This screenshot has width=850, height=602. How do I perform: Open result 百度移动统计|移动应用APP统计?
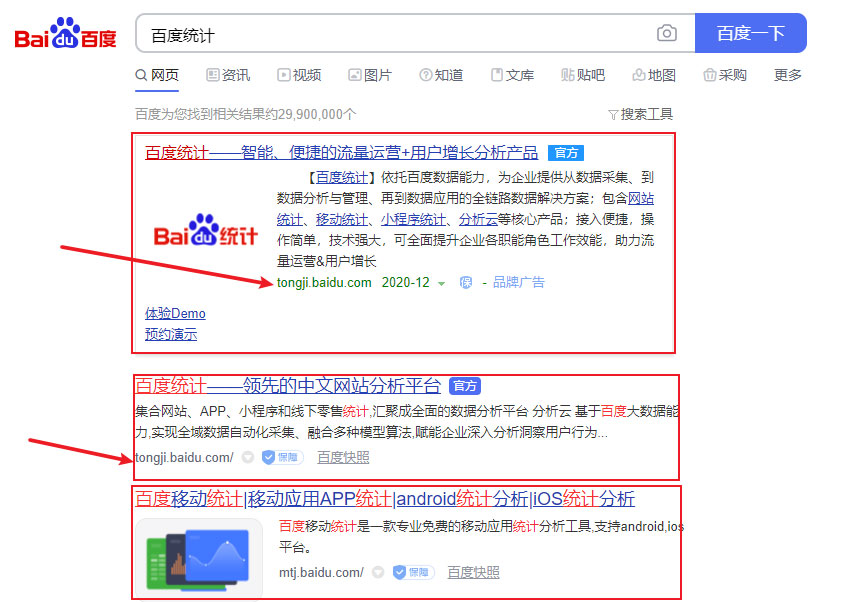(385, 499)
